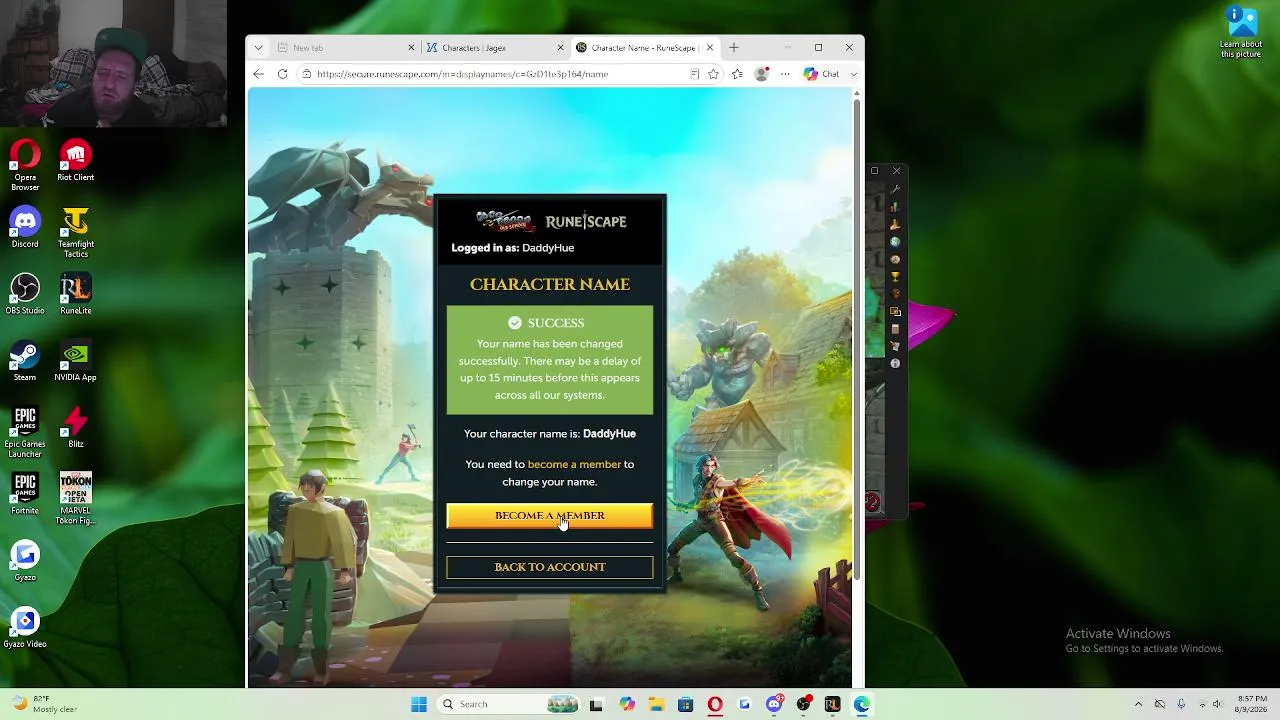Open RuneLite Configuration wrench icon in sidebar
This screenshot has height=720, width=1280.
(895, 189)
